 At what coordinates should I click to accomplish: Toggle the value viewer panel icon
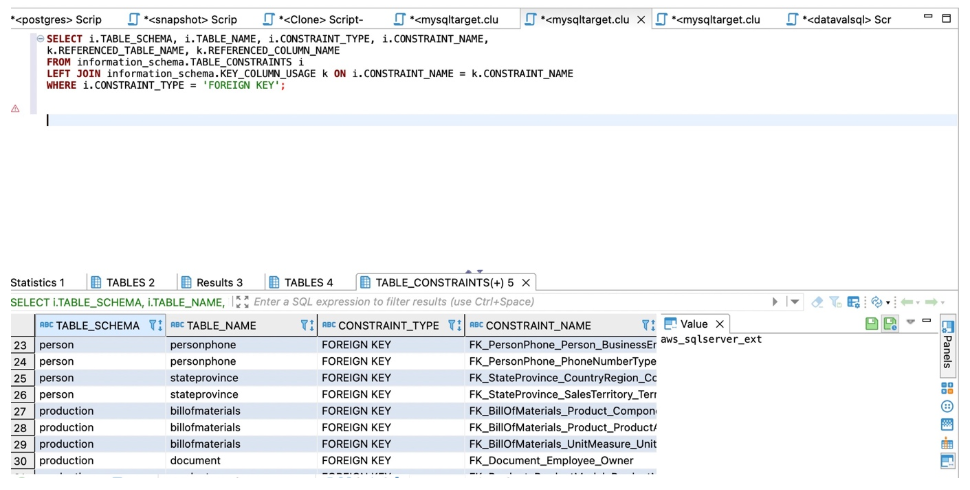(x=947, y=461)
